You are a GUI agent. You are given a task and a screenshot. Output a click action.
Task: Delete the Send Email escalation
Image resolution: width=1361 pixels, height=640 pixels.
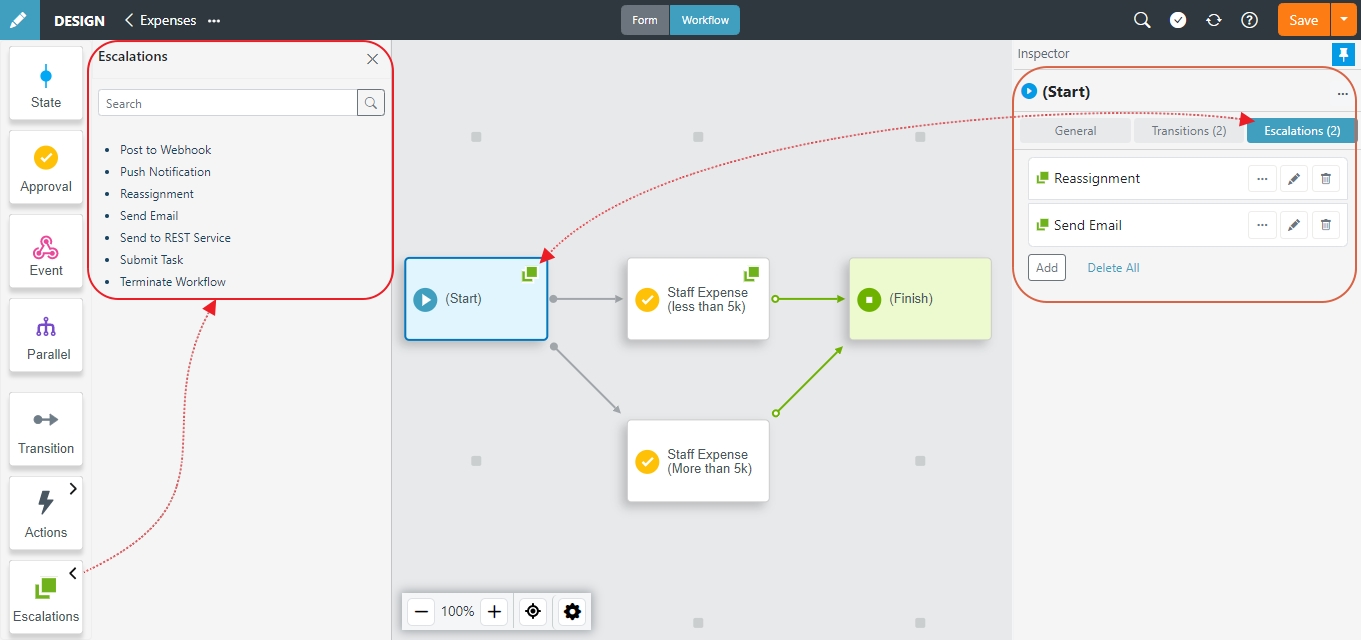coord(1326,225)
